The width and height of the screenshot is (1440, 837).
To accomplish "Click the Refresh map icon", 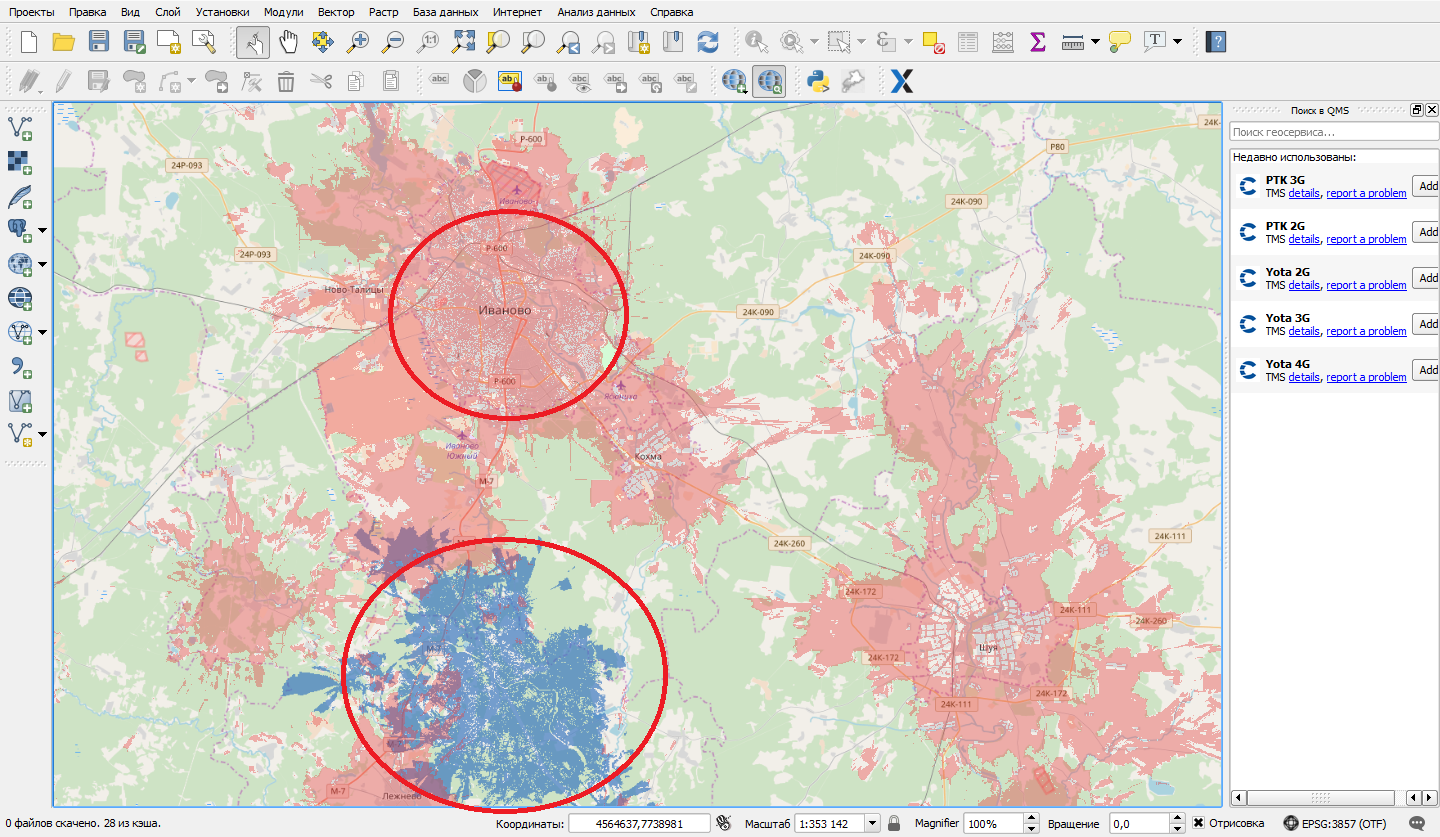I will point(708,42).
